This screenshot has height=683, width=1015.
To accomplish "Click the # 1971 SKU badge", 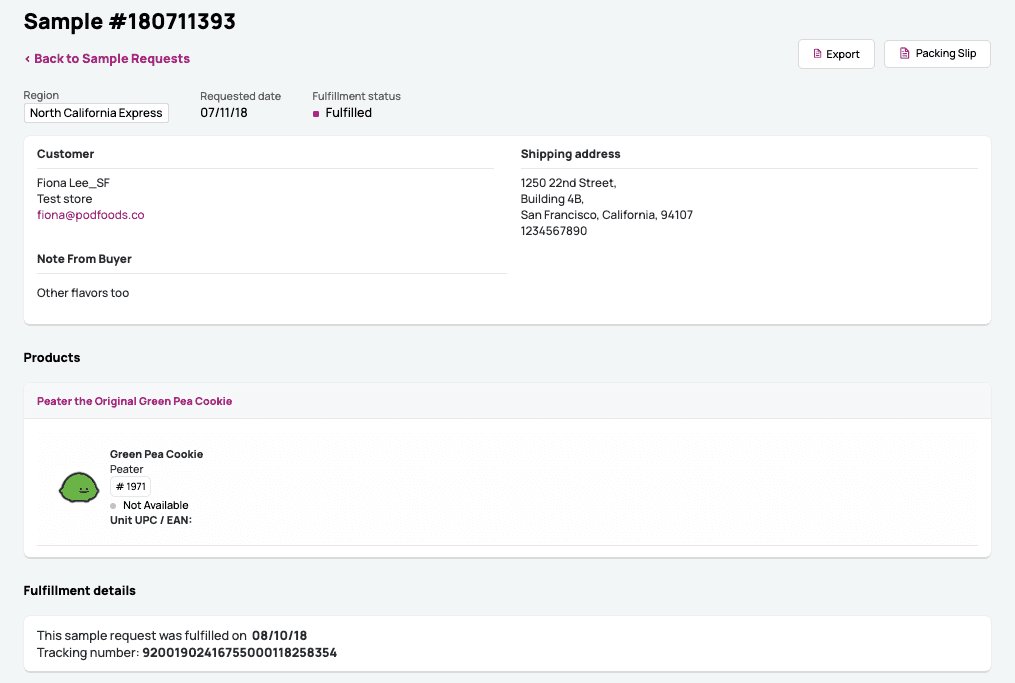I will coord(130,487).
